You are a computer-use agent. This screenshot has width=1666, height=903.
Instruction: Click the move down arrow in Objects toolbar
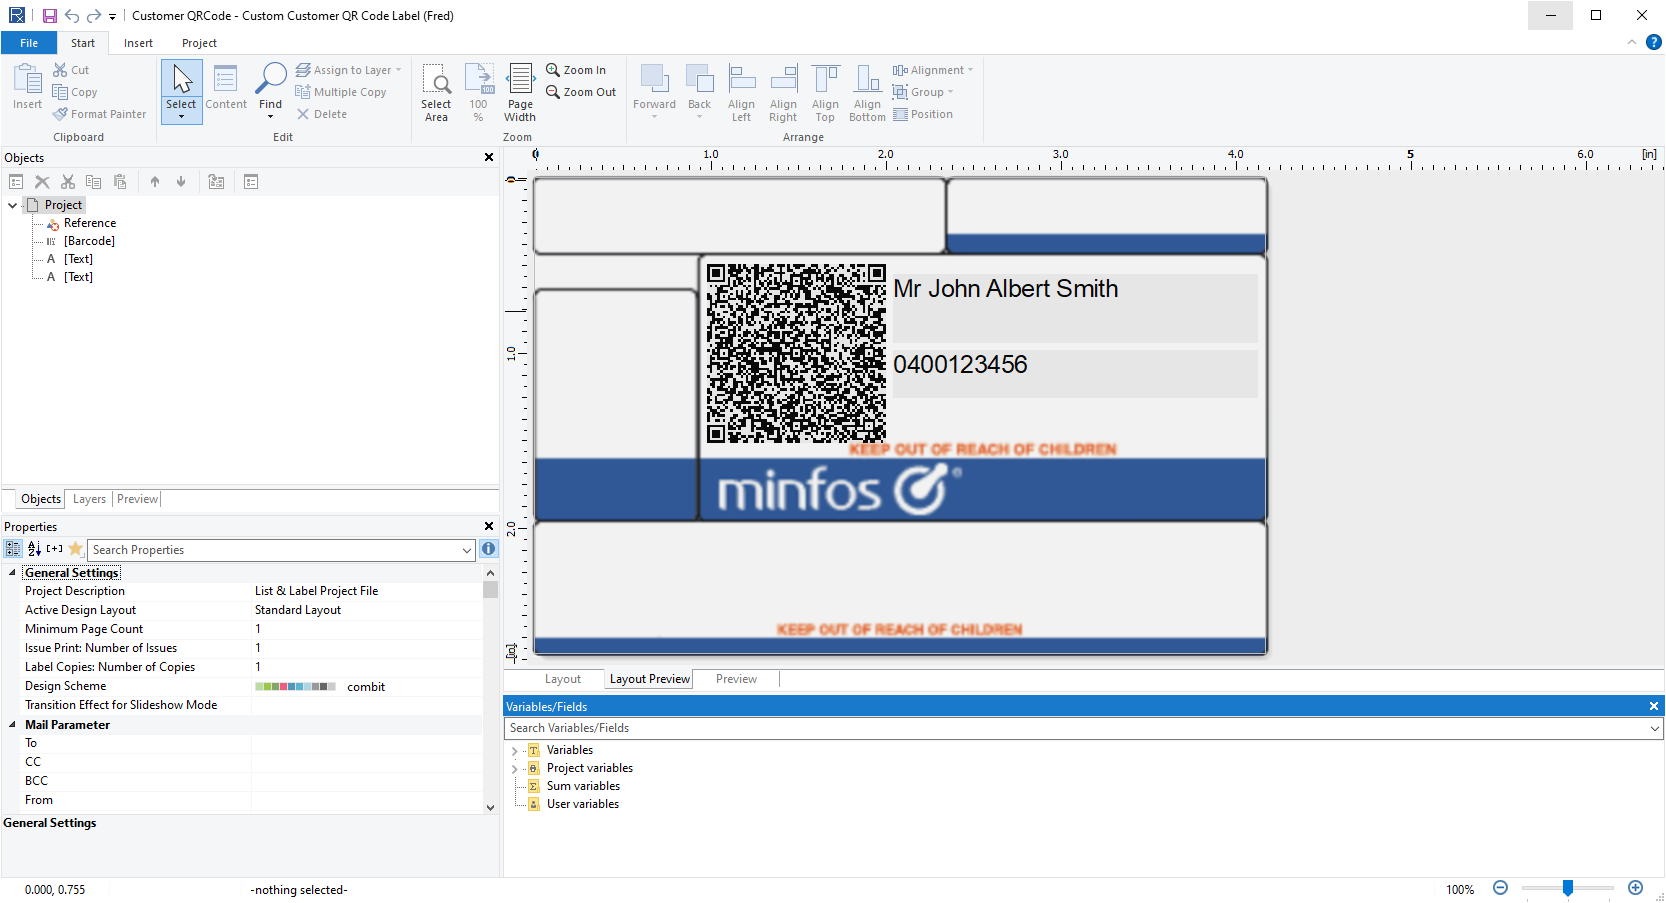point(181,181)
